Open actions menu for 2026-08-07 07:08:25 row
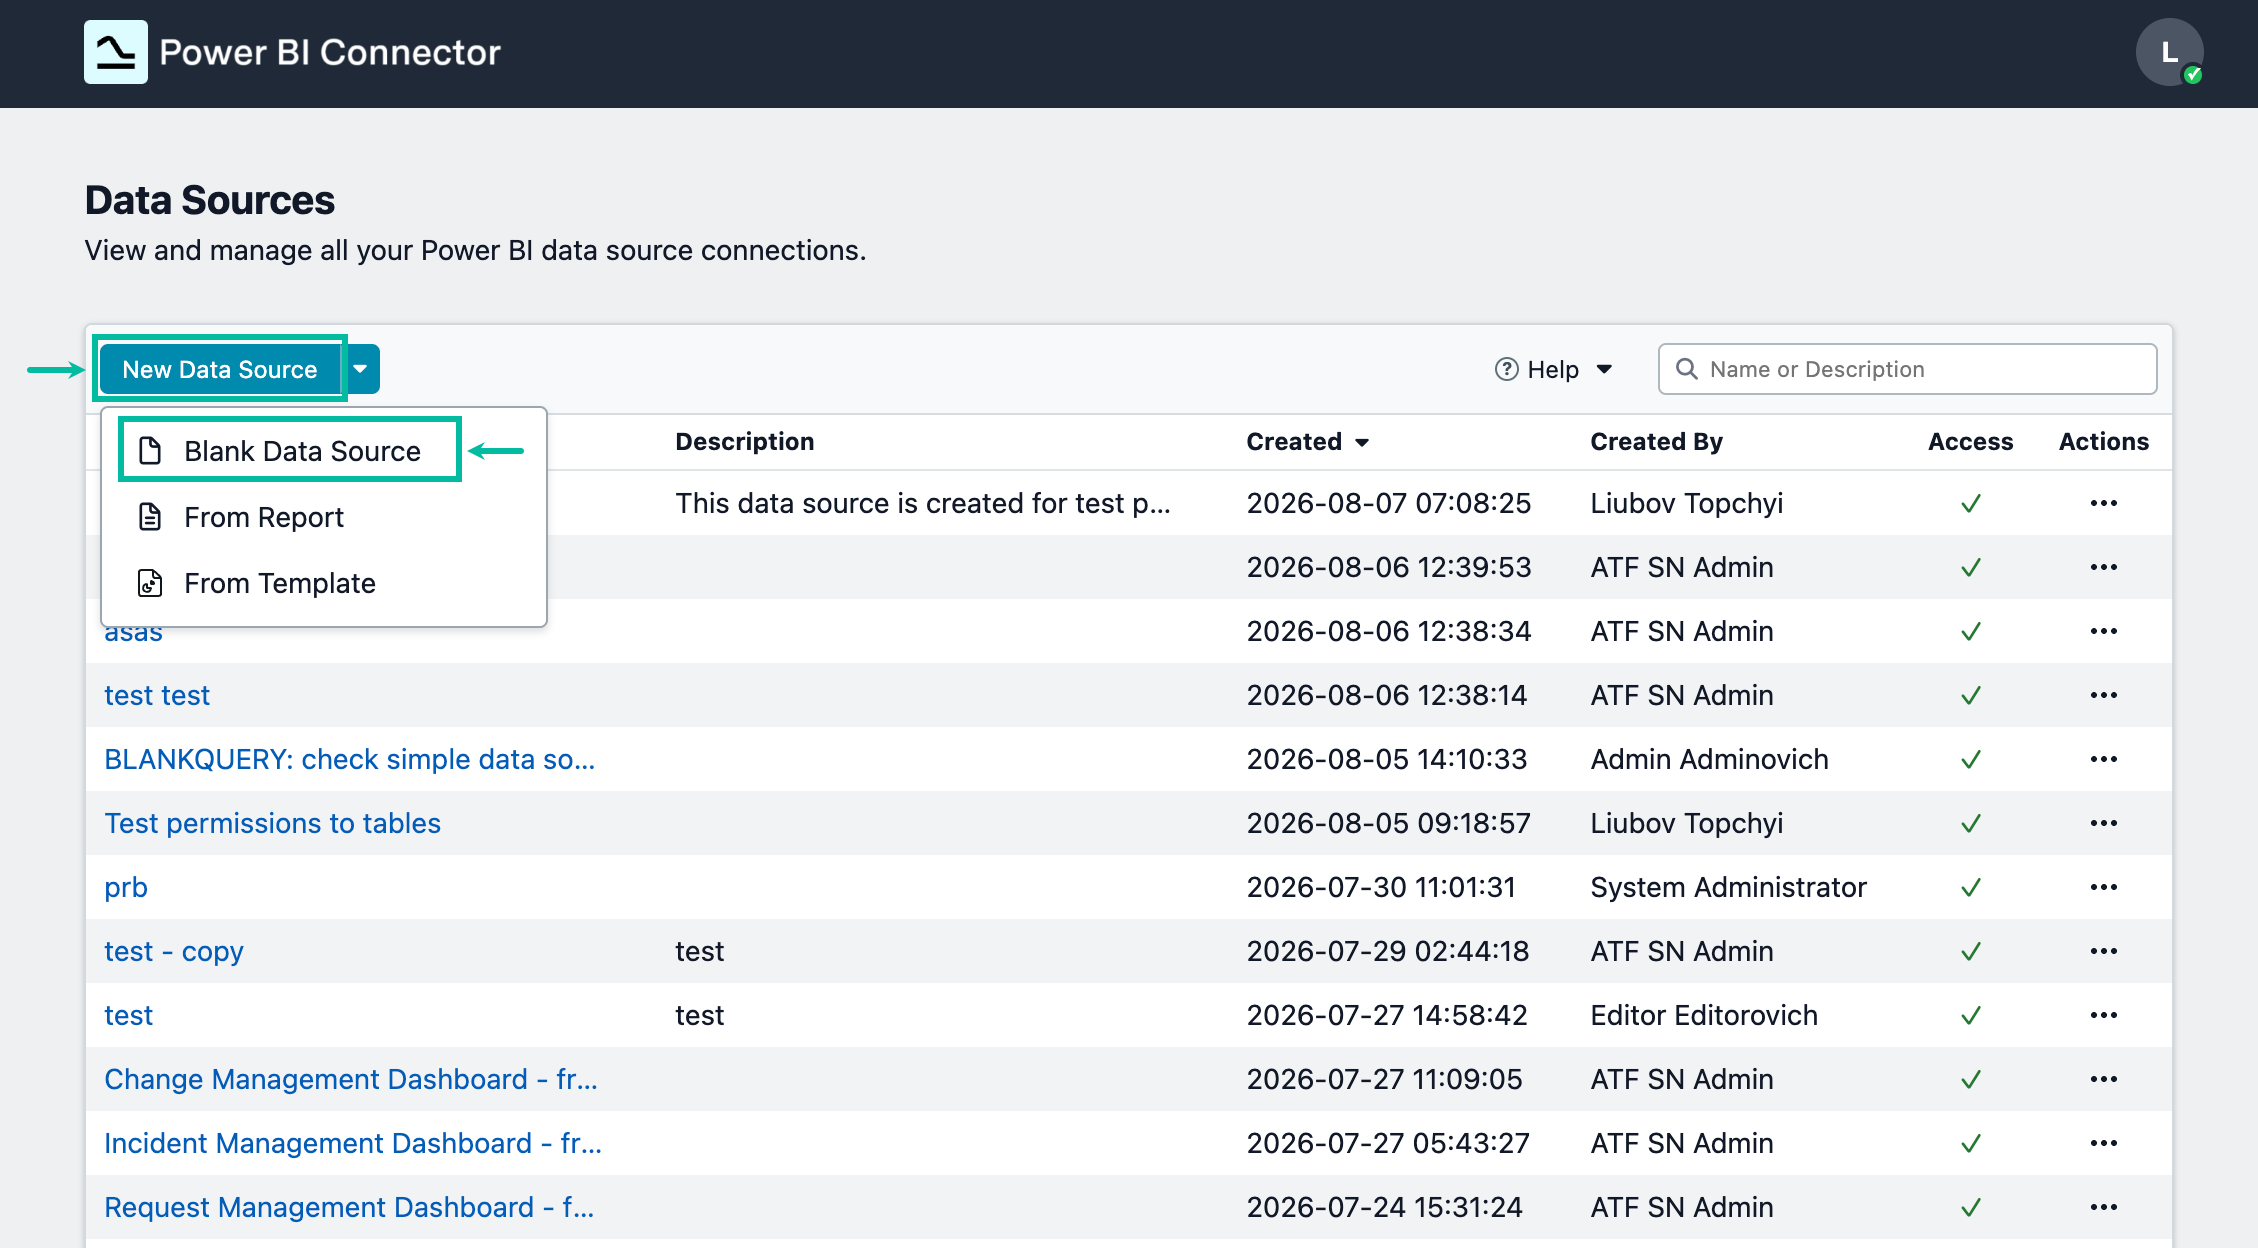Screen dimensions: 2258x1248 coord(2103,503)
